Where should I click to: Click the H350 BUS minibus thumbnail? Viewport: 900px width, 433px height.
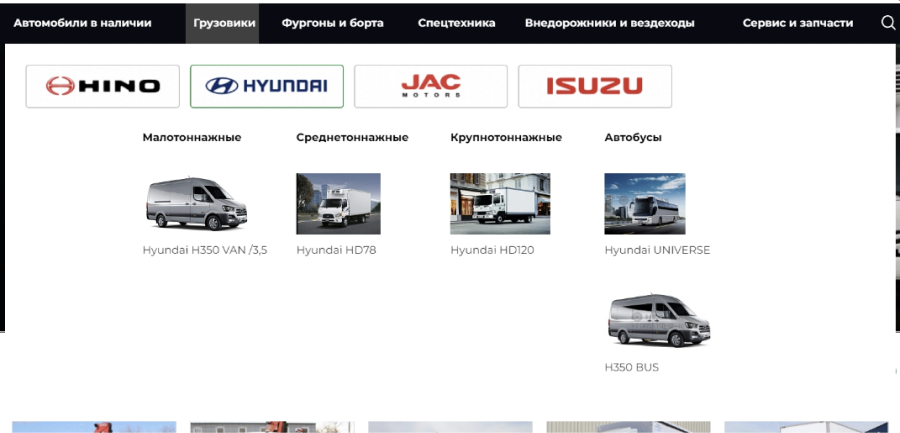point(659,320)
